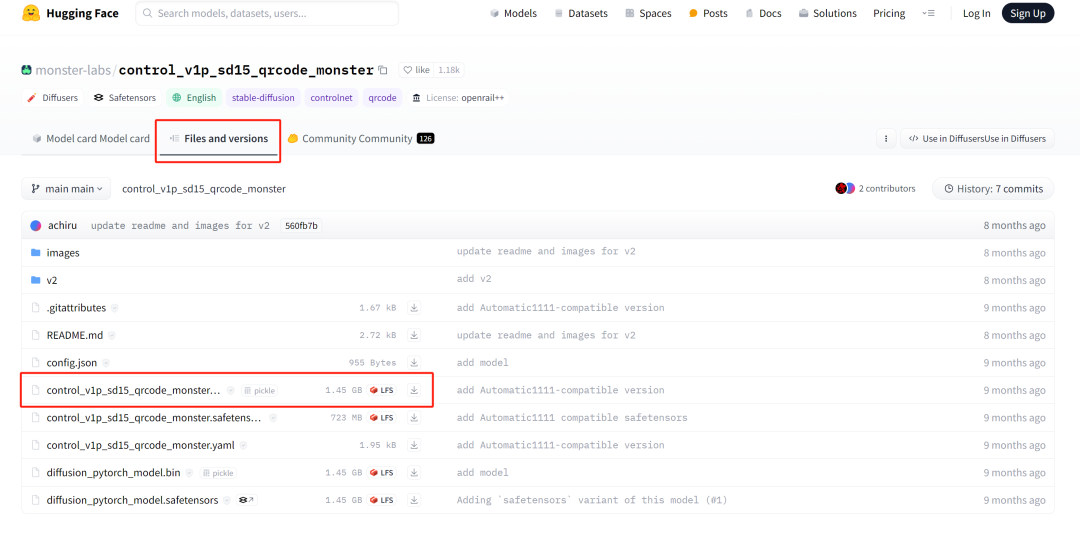Click the monster-labs organization avatar
The height and width of the screenshot is (541, 1080).
[x=27, y=70]
